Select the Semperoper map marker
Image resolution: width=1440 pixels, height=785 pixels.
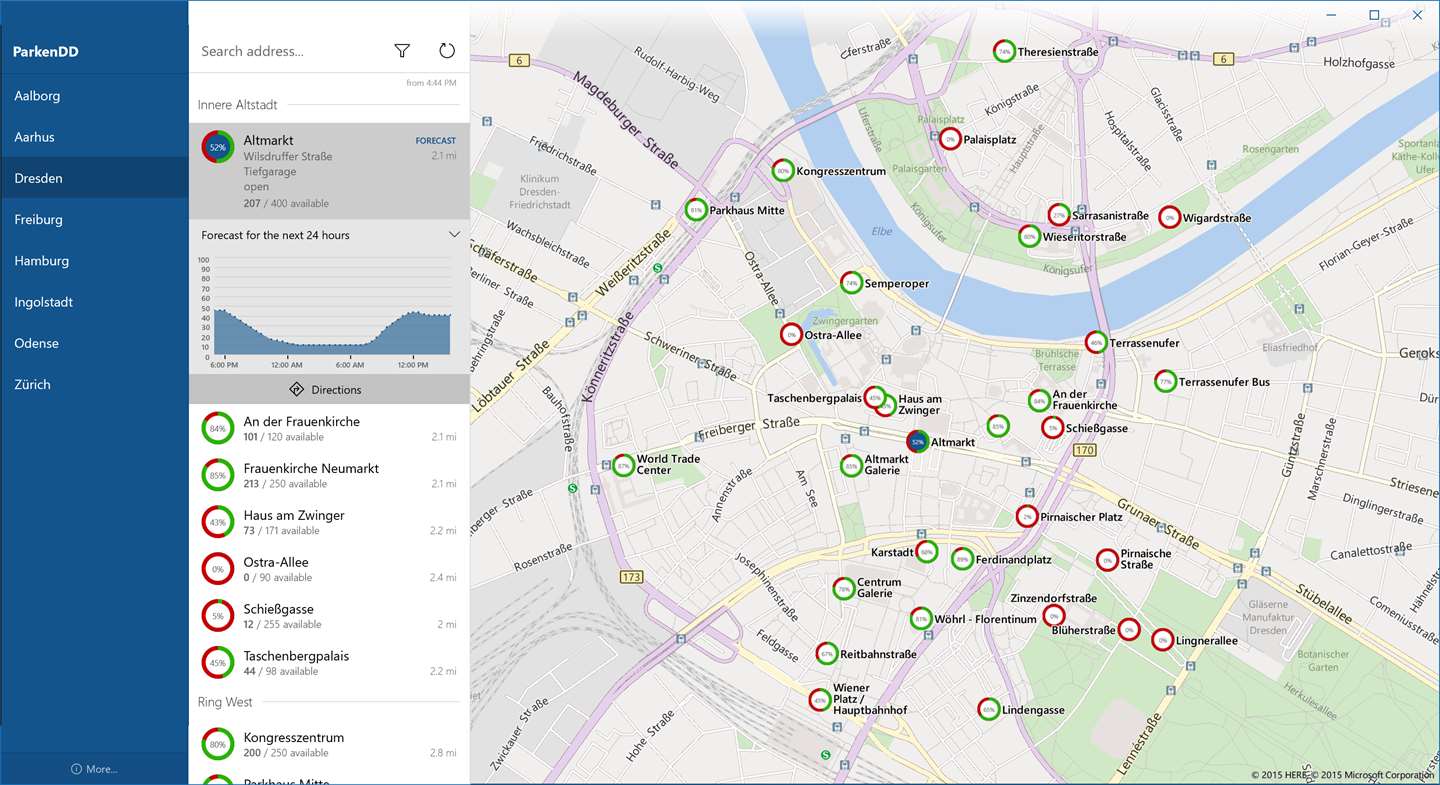851,283
